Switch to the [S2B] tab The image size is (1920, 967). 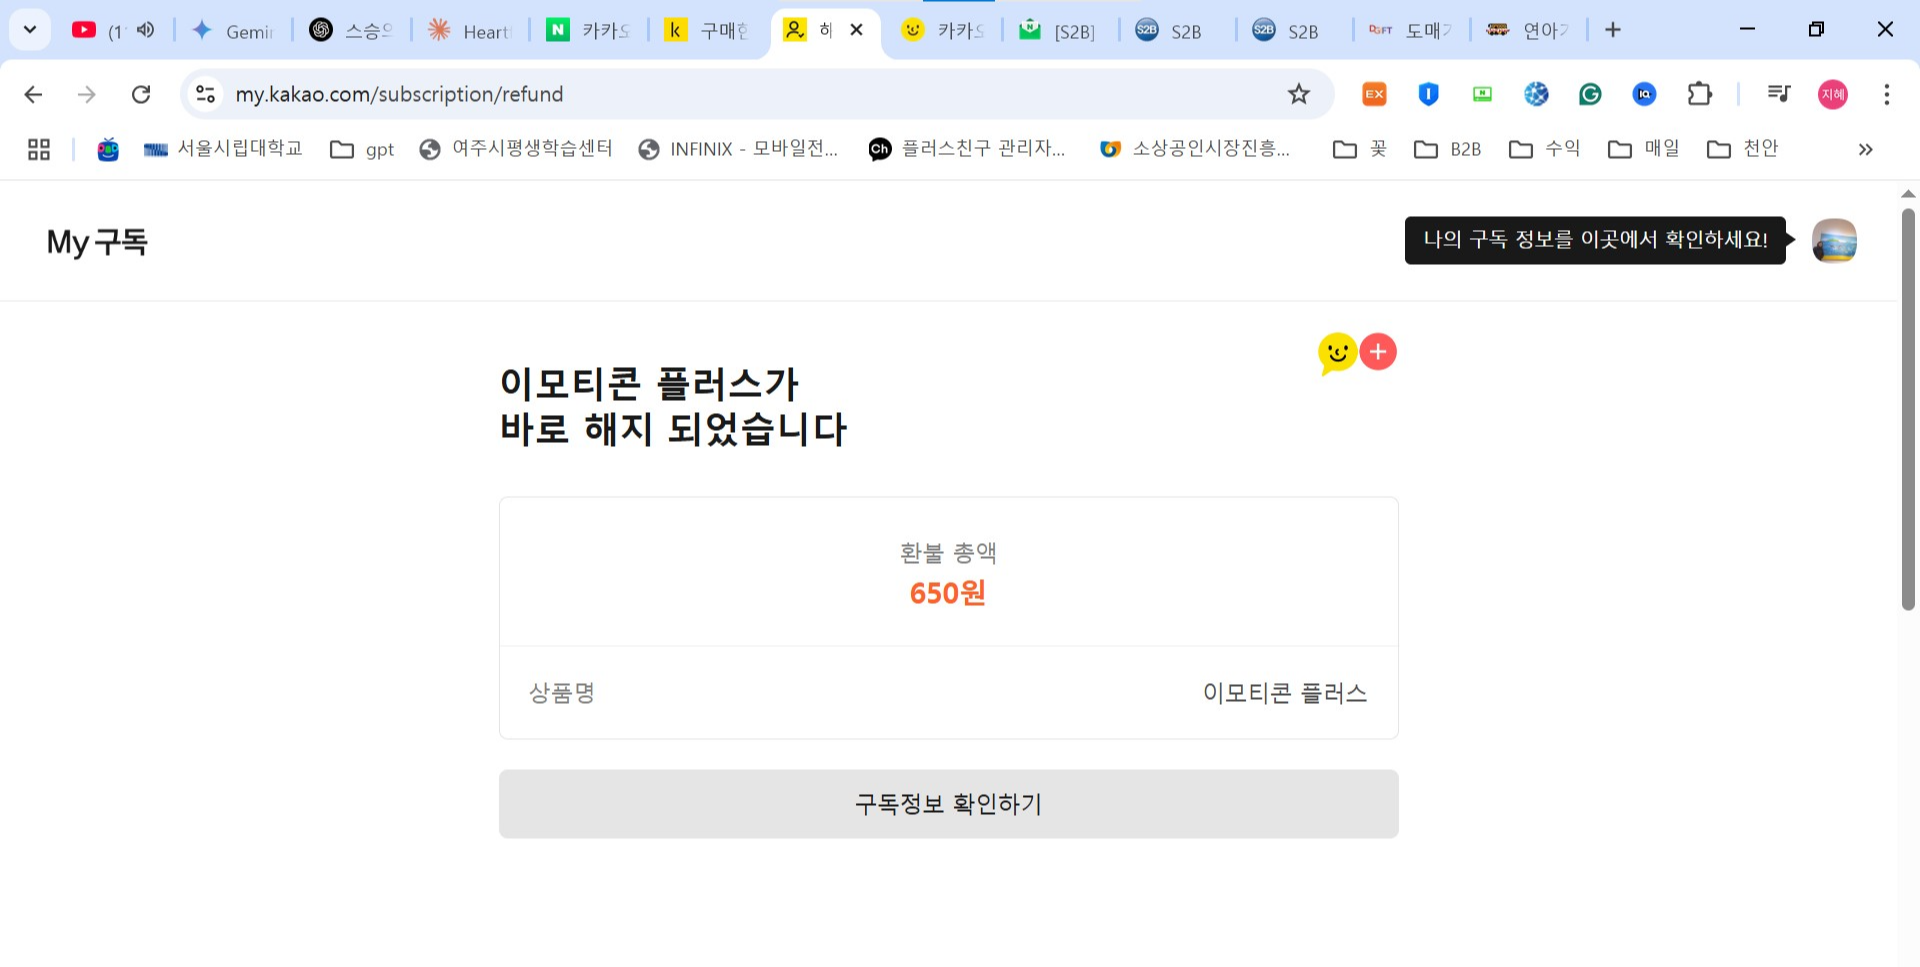point(1058,31)
